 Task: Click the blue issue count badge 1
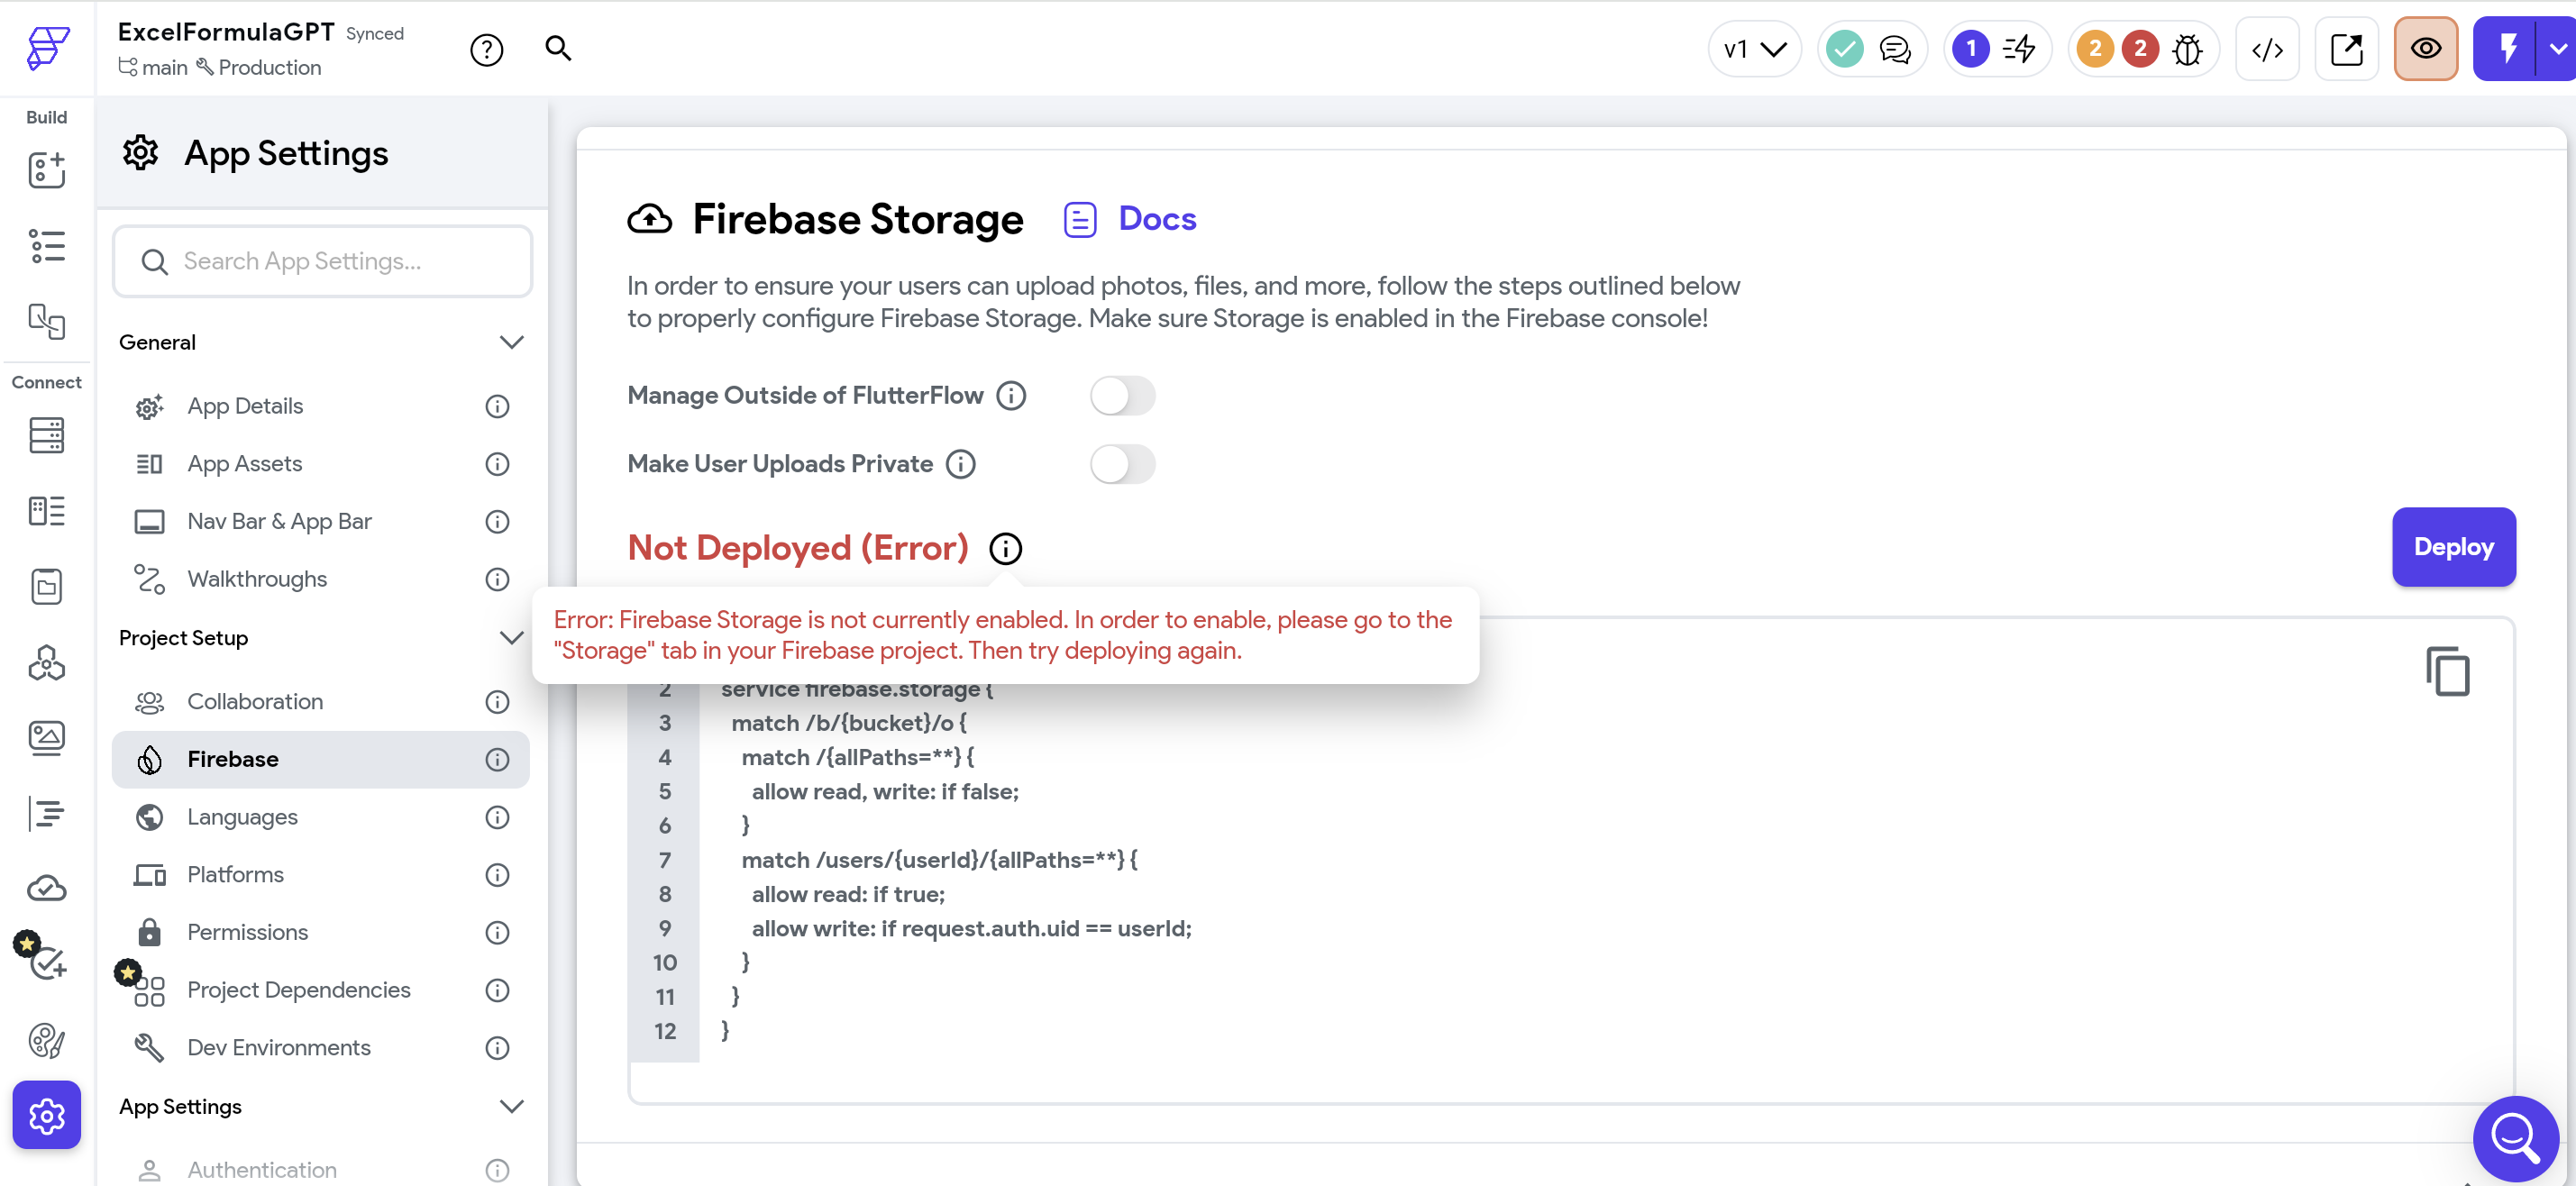[x=1970, y=48]
